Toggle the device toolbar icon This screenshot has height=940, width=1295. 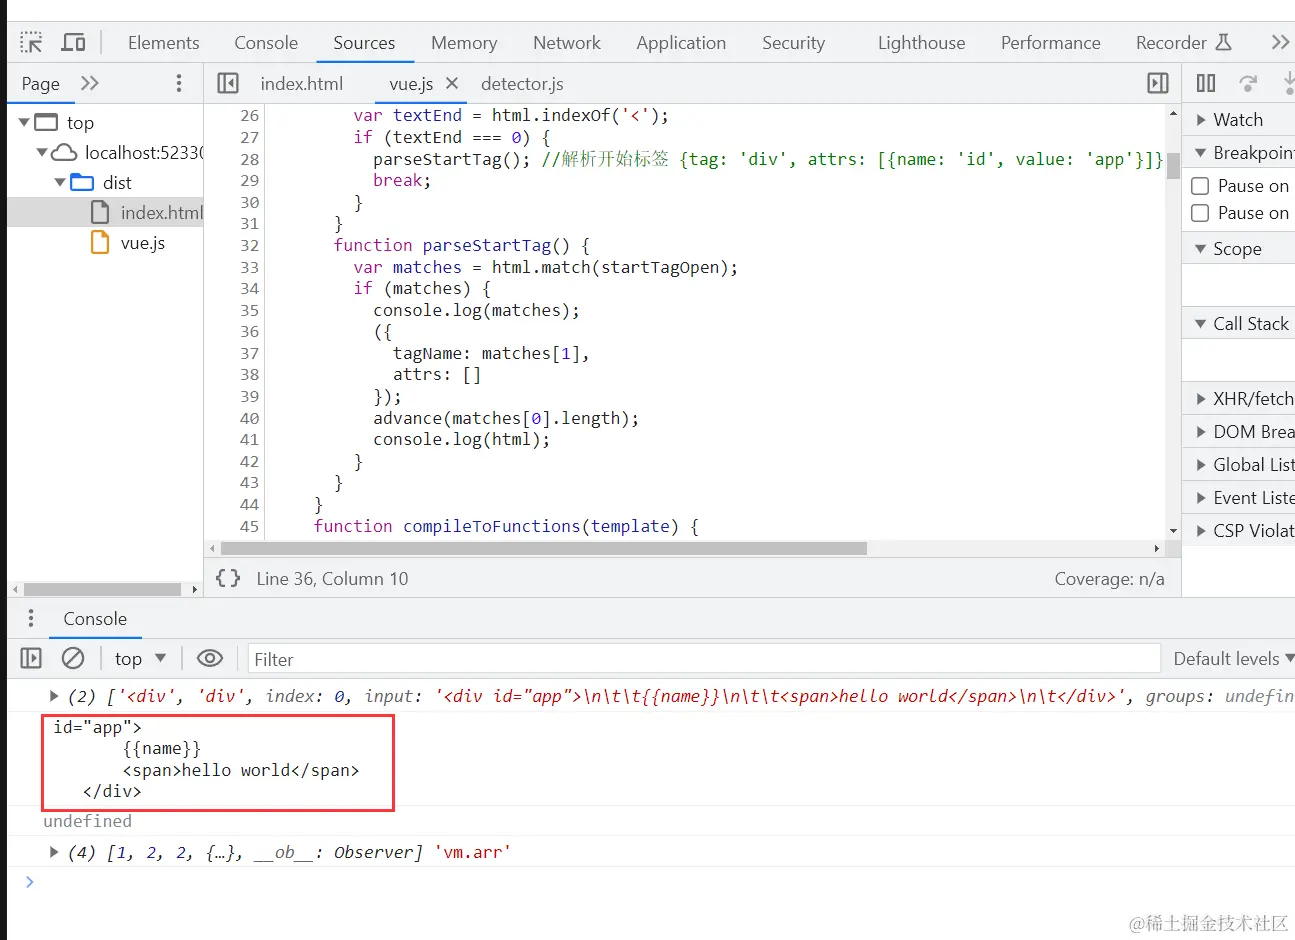[x=73, y=43]
